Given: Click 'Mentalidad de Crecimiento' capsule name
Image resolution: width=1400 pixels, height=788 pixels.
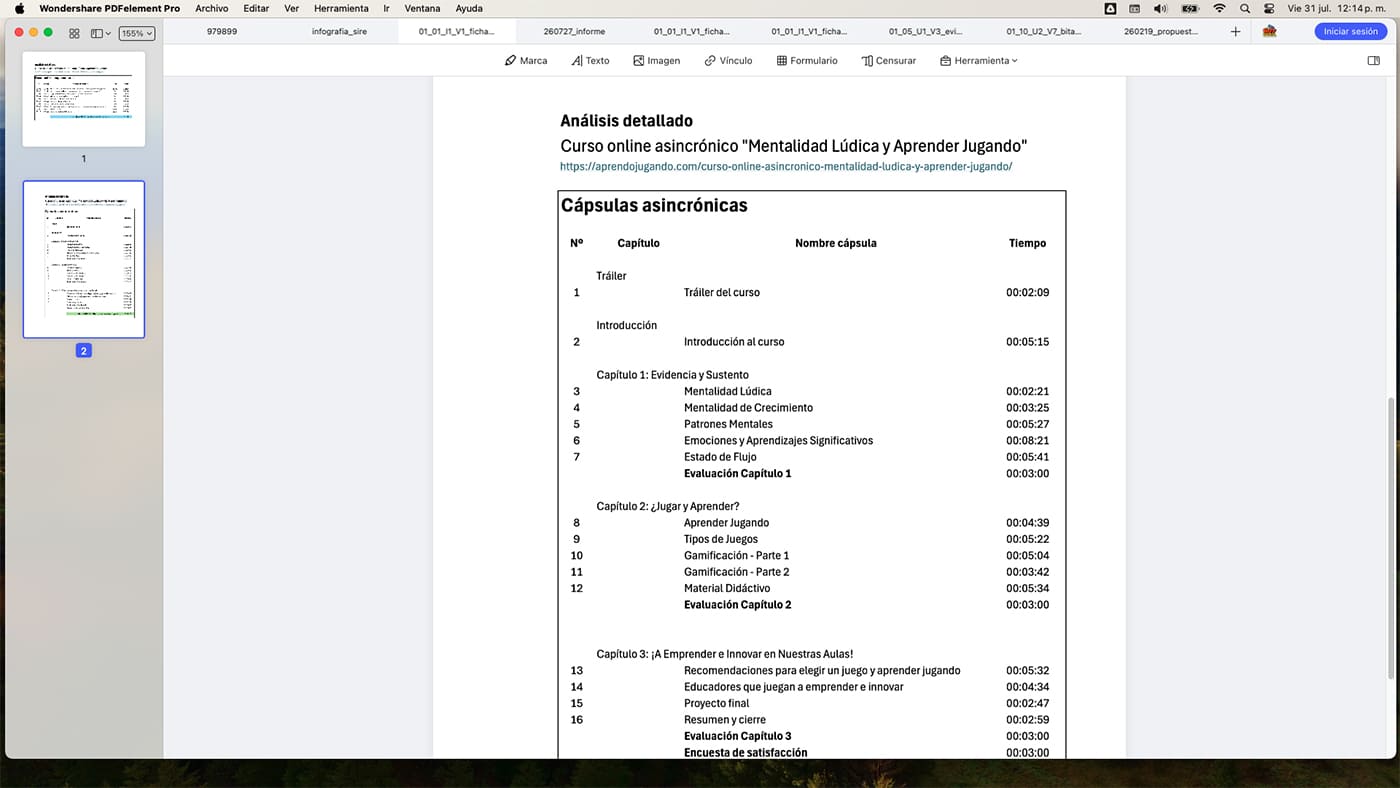Looking at the screenshot, I should click(748, 408).
